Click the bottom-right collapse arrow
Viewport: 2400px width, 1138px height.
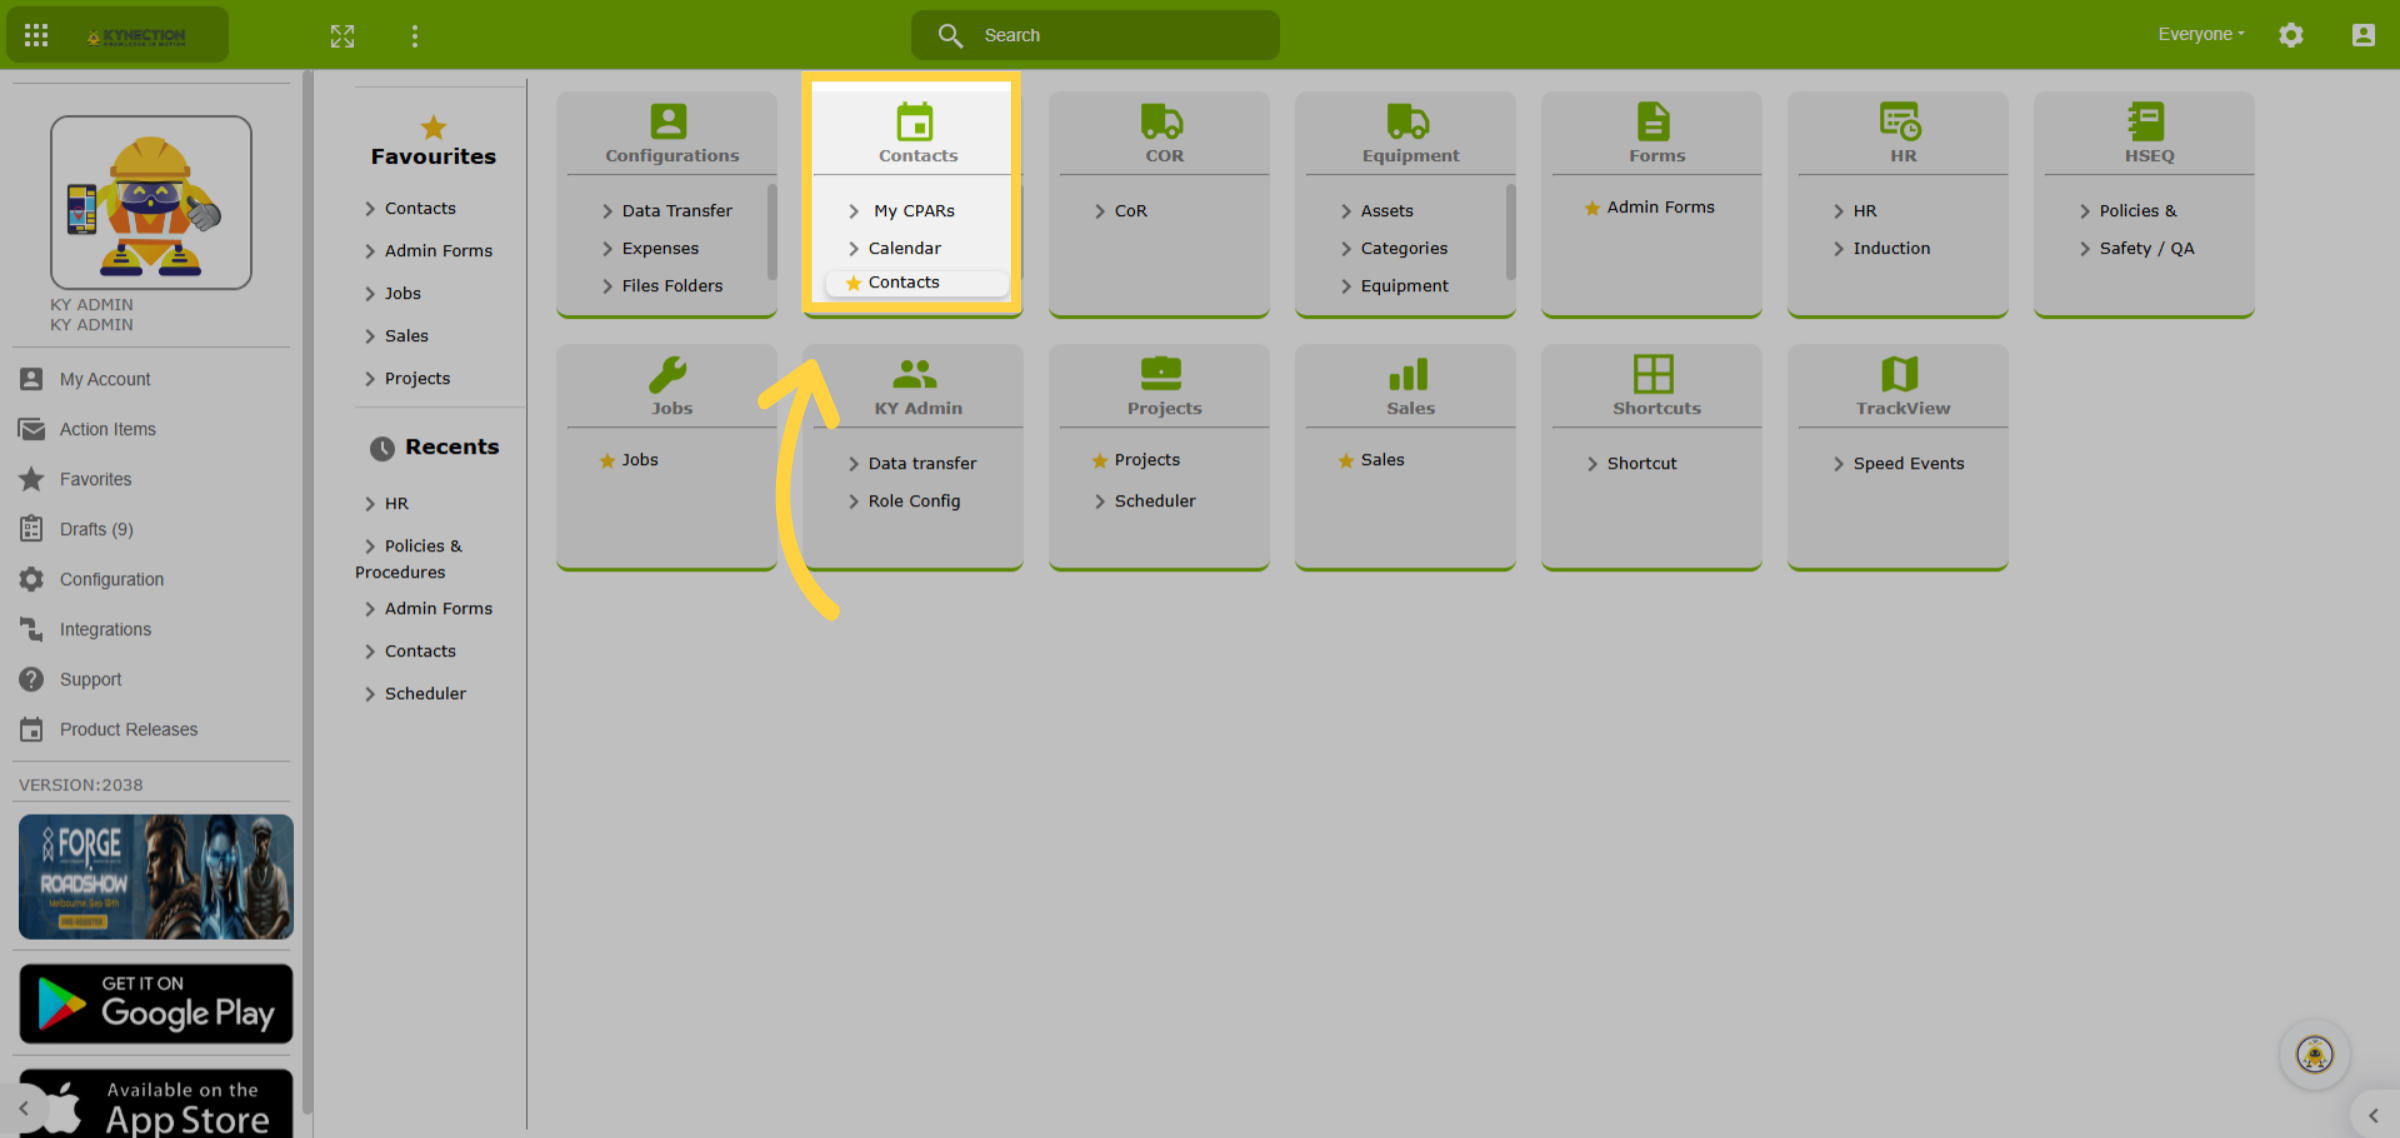[2373, 1115]
